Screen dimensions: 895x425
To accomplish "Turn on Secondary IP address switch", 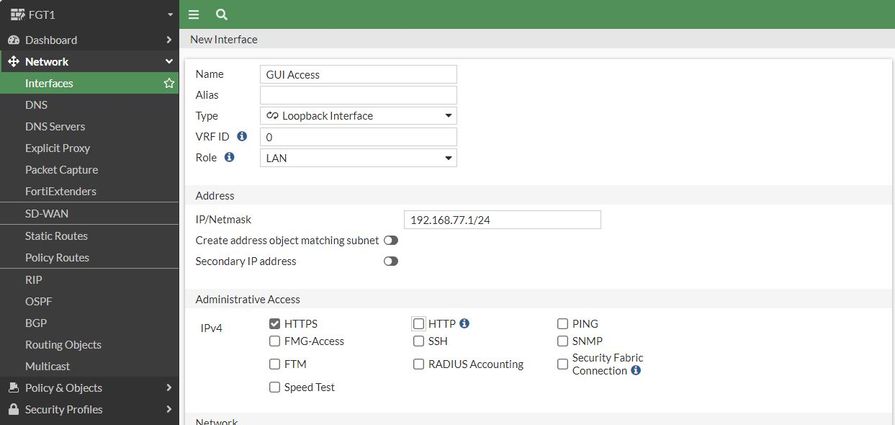I will pyautogui.click(x=390, y=261).
